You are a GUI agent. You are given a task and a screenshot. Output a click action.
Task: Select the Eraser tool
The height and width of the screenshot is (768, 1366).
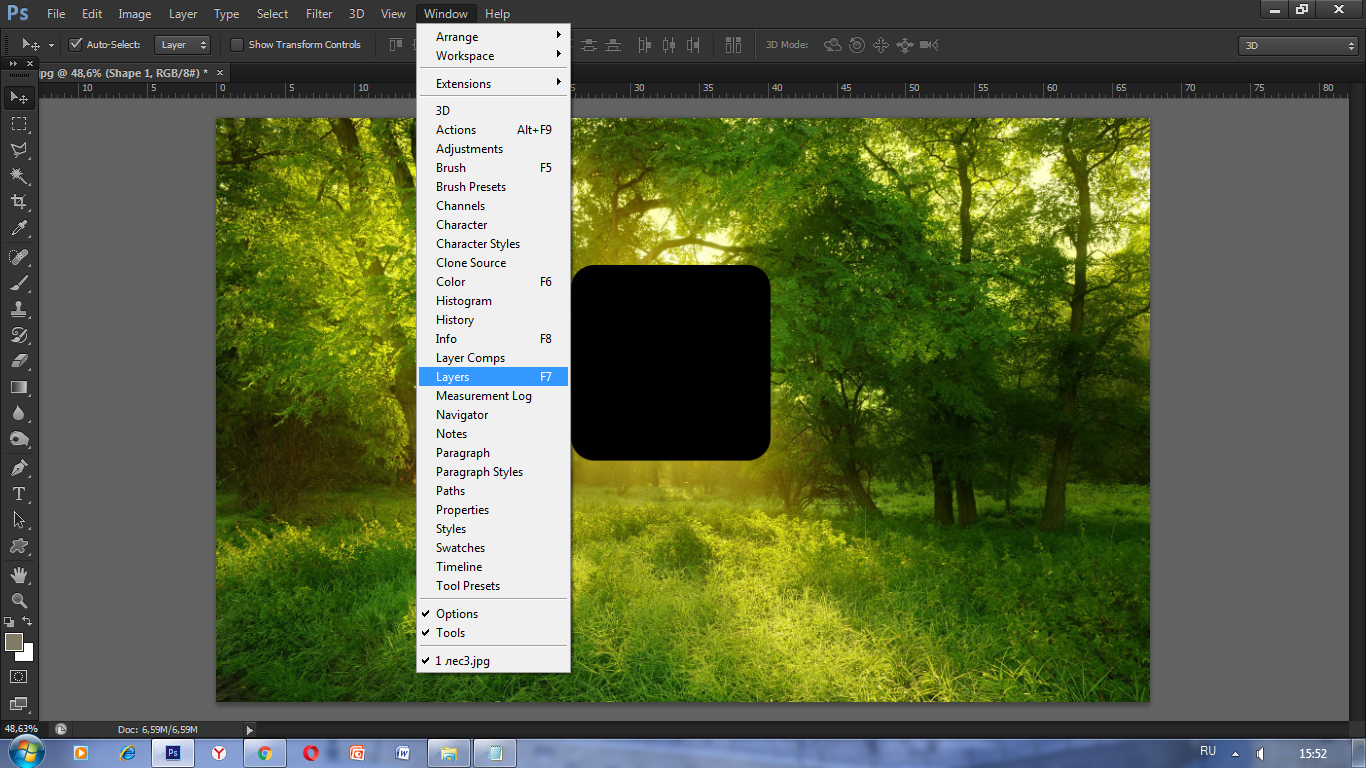(19, 360)
